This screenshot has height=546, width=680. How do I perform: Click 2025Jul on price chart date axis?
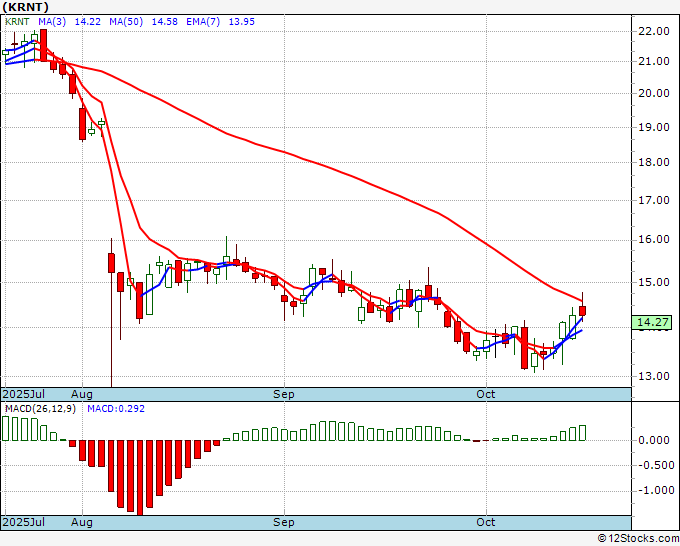[24, 394]
